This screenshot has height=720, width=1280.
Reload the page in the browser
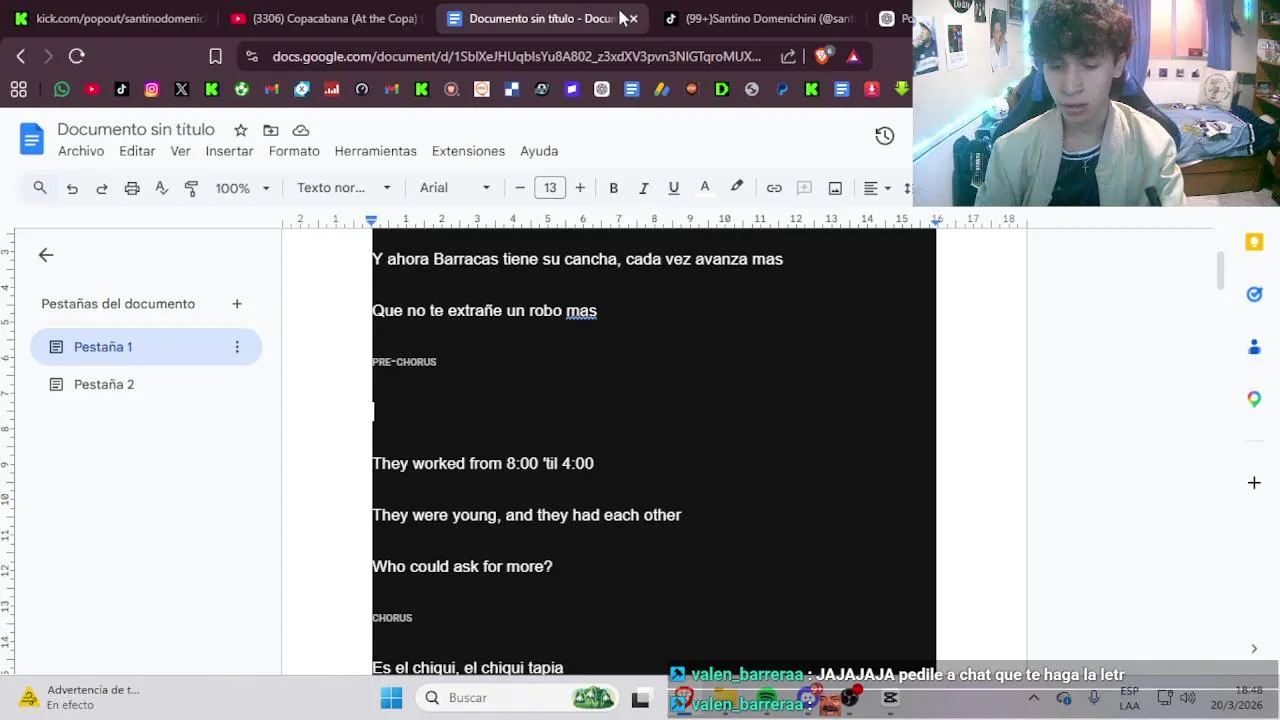coord(77,56)
